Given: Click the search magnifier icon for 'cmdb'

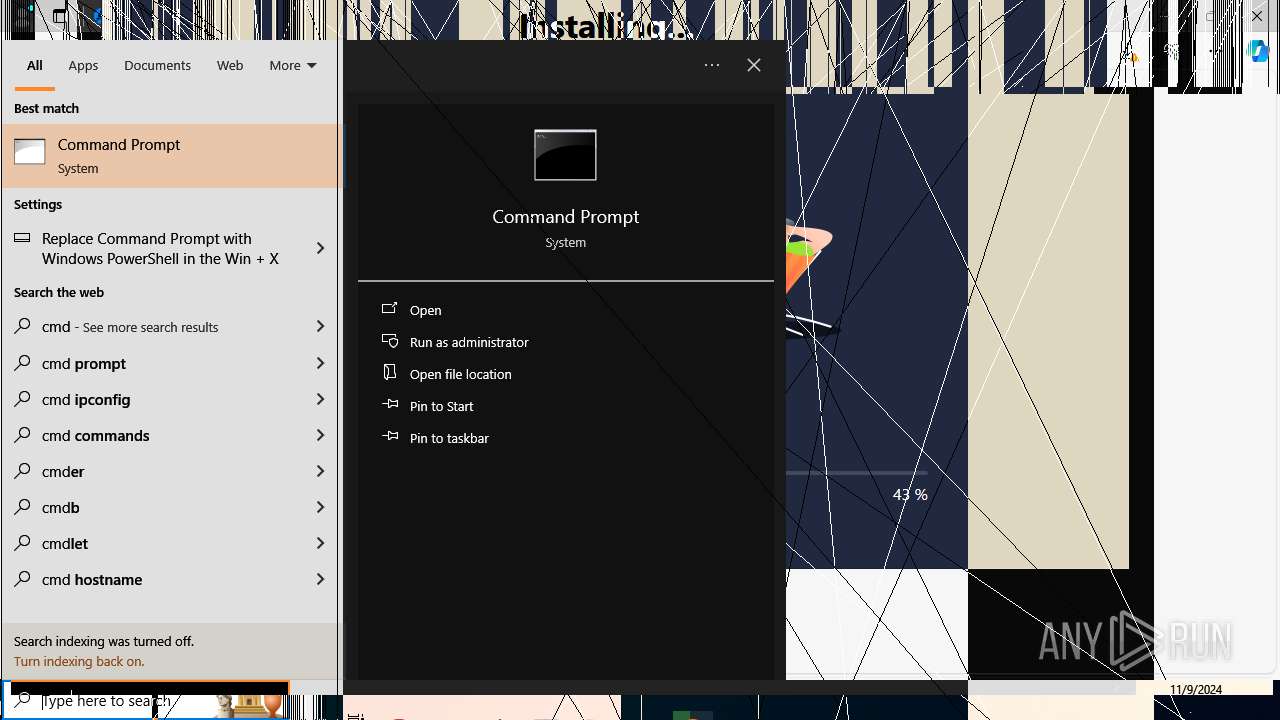Looking at the screenshot, I should point(22,507).
